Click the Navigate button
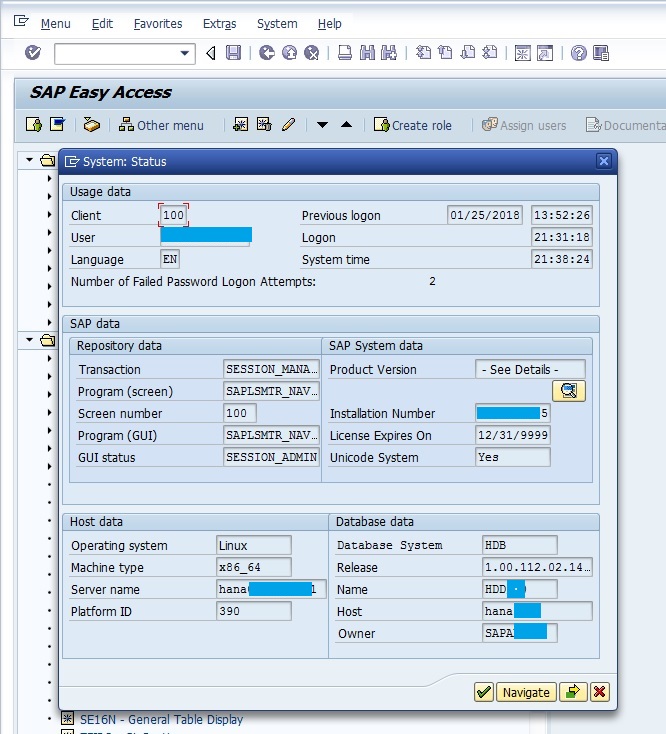This screenshot has height=734, width=666. tap(526, 692)
